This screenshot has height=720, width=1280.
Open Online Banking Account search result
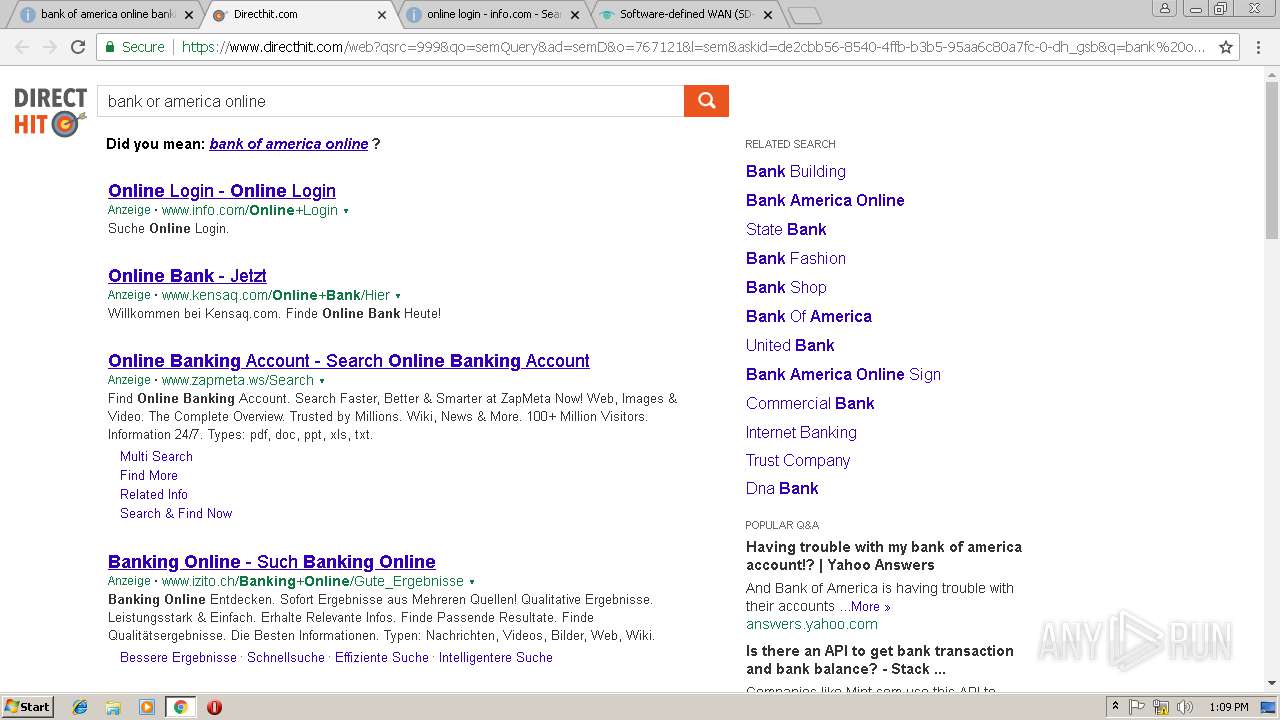click(349, 361)
